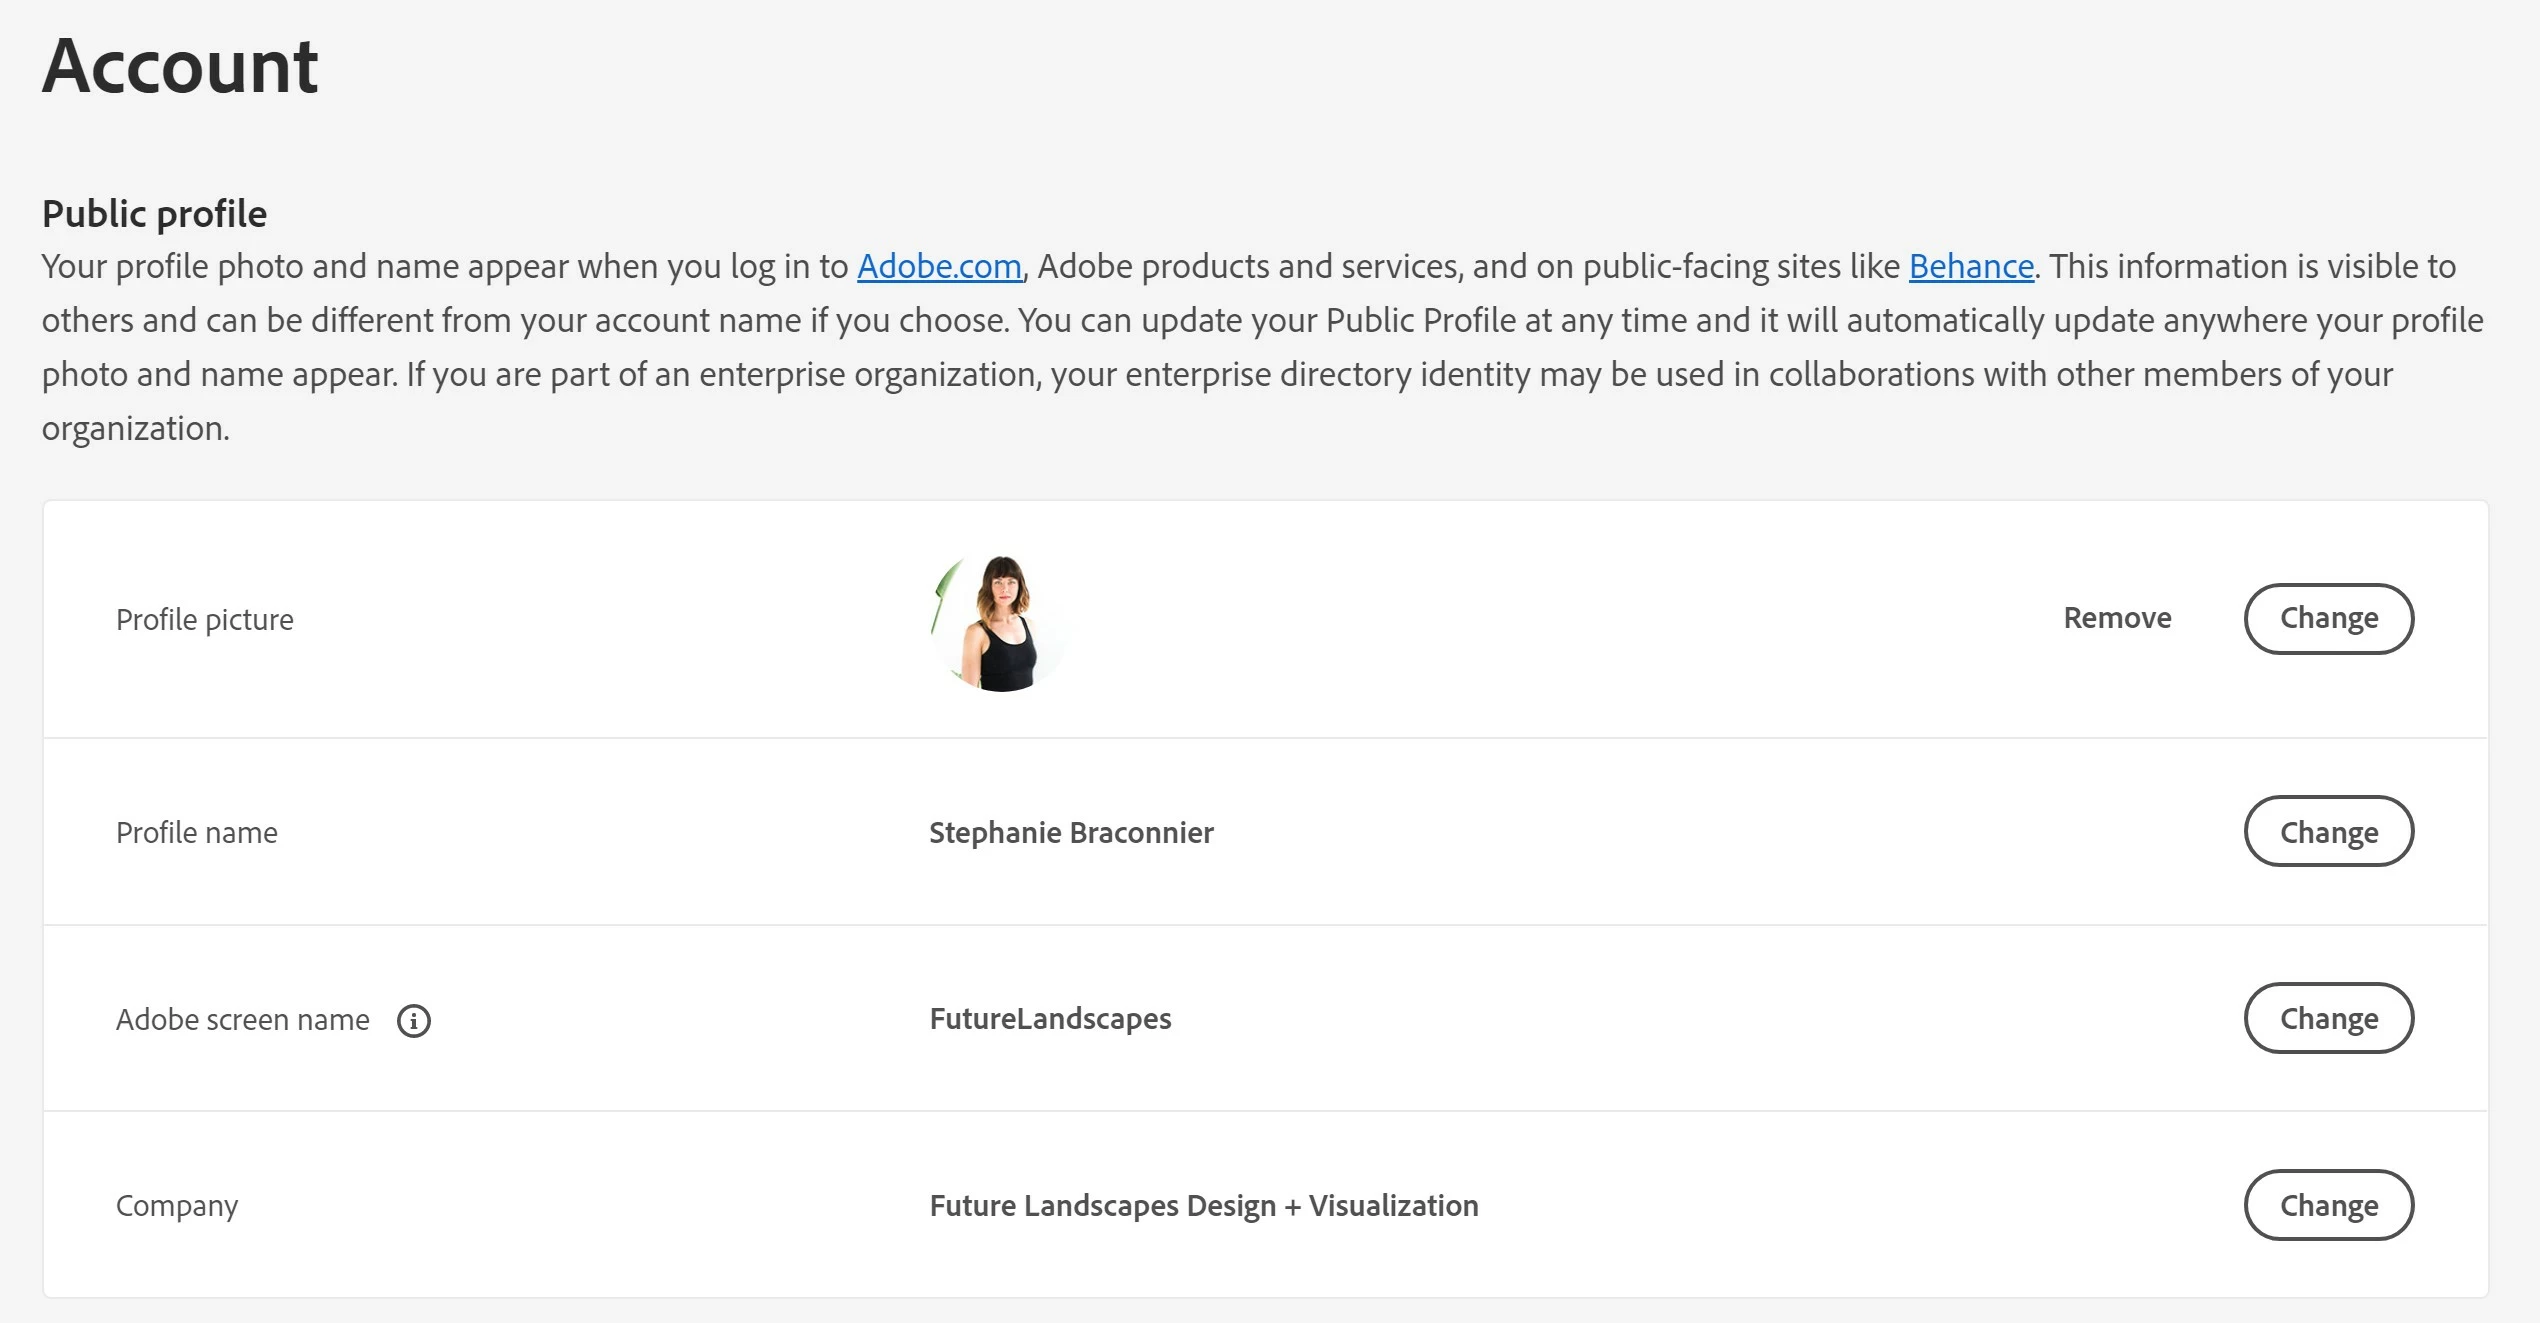Screen dimensions: 2540x1323
Task: Click the 'Profile name' row label
Action: pyautogui.click(x=197, y=832)
